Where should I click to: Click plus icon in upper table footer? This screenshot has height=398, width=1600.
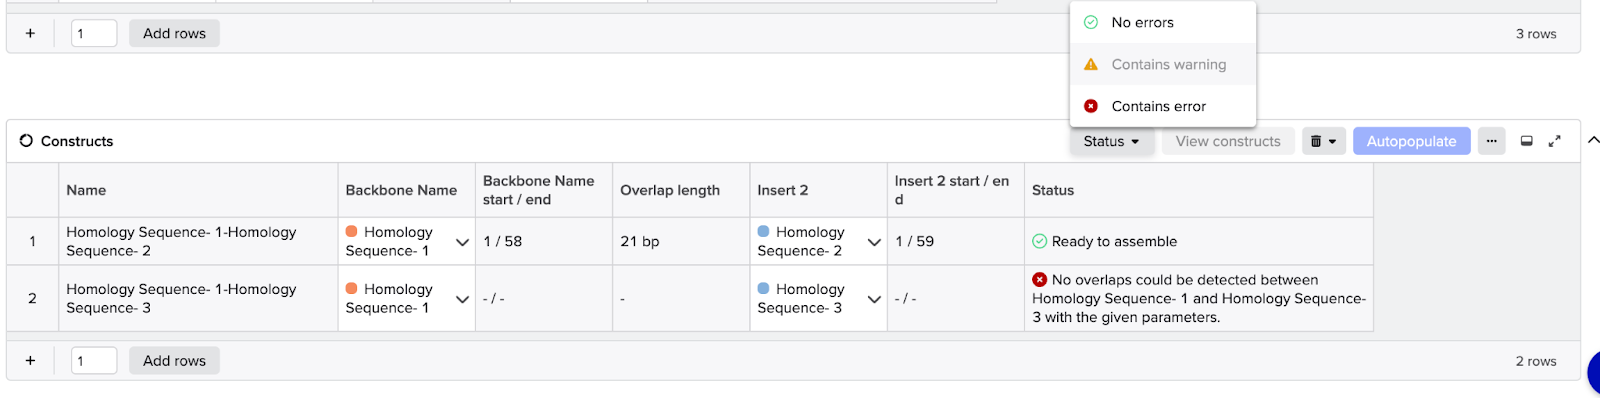(x=30, y=33)
